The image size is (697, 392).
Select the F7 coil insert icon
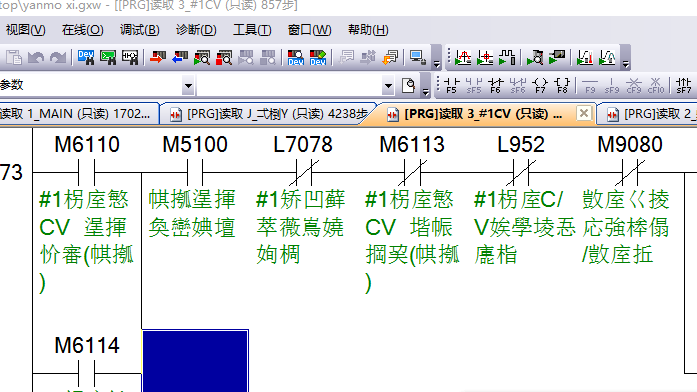pos(540,85)
